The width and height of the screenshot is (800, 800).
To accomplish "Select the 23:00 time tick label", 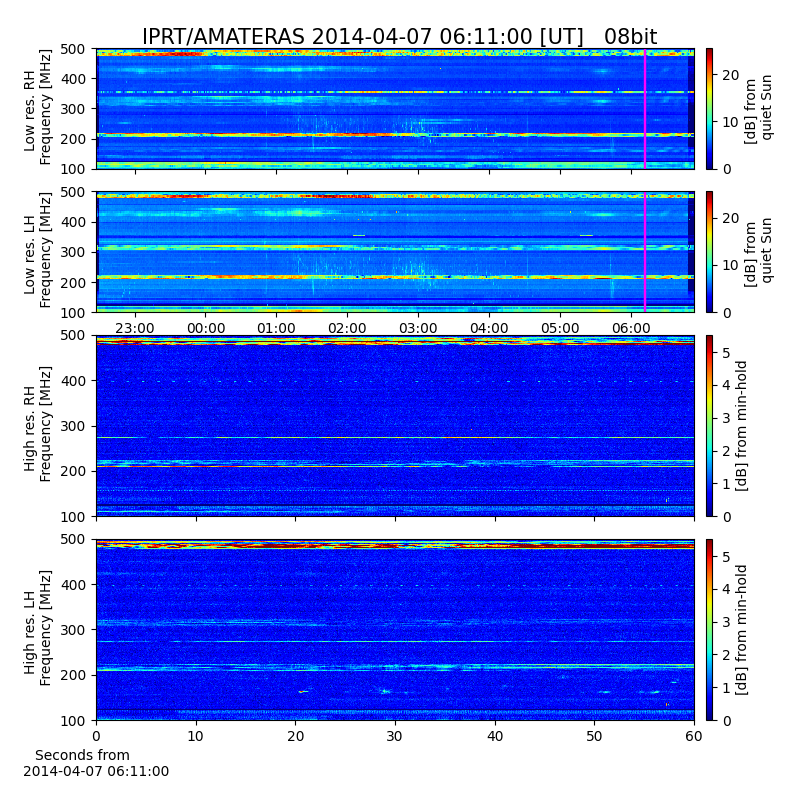I will click(134, 328).
